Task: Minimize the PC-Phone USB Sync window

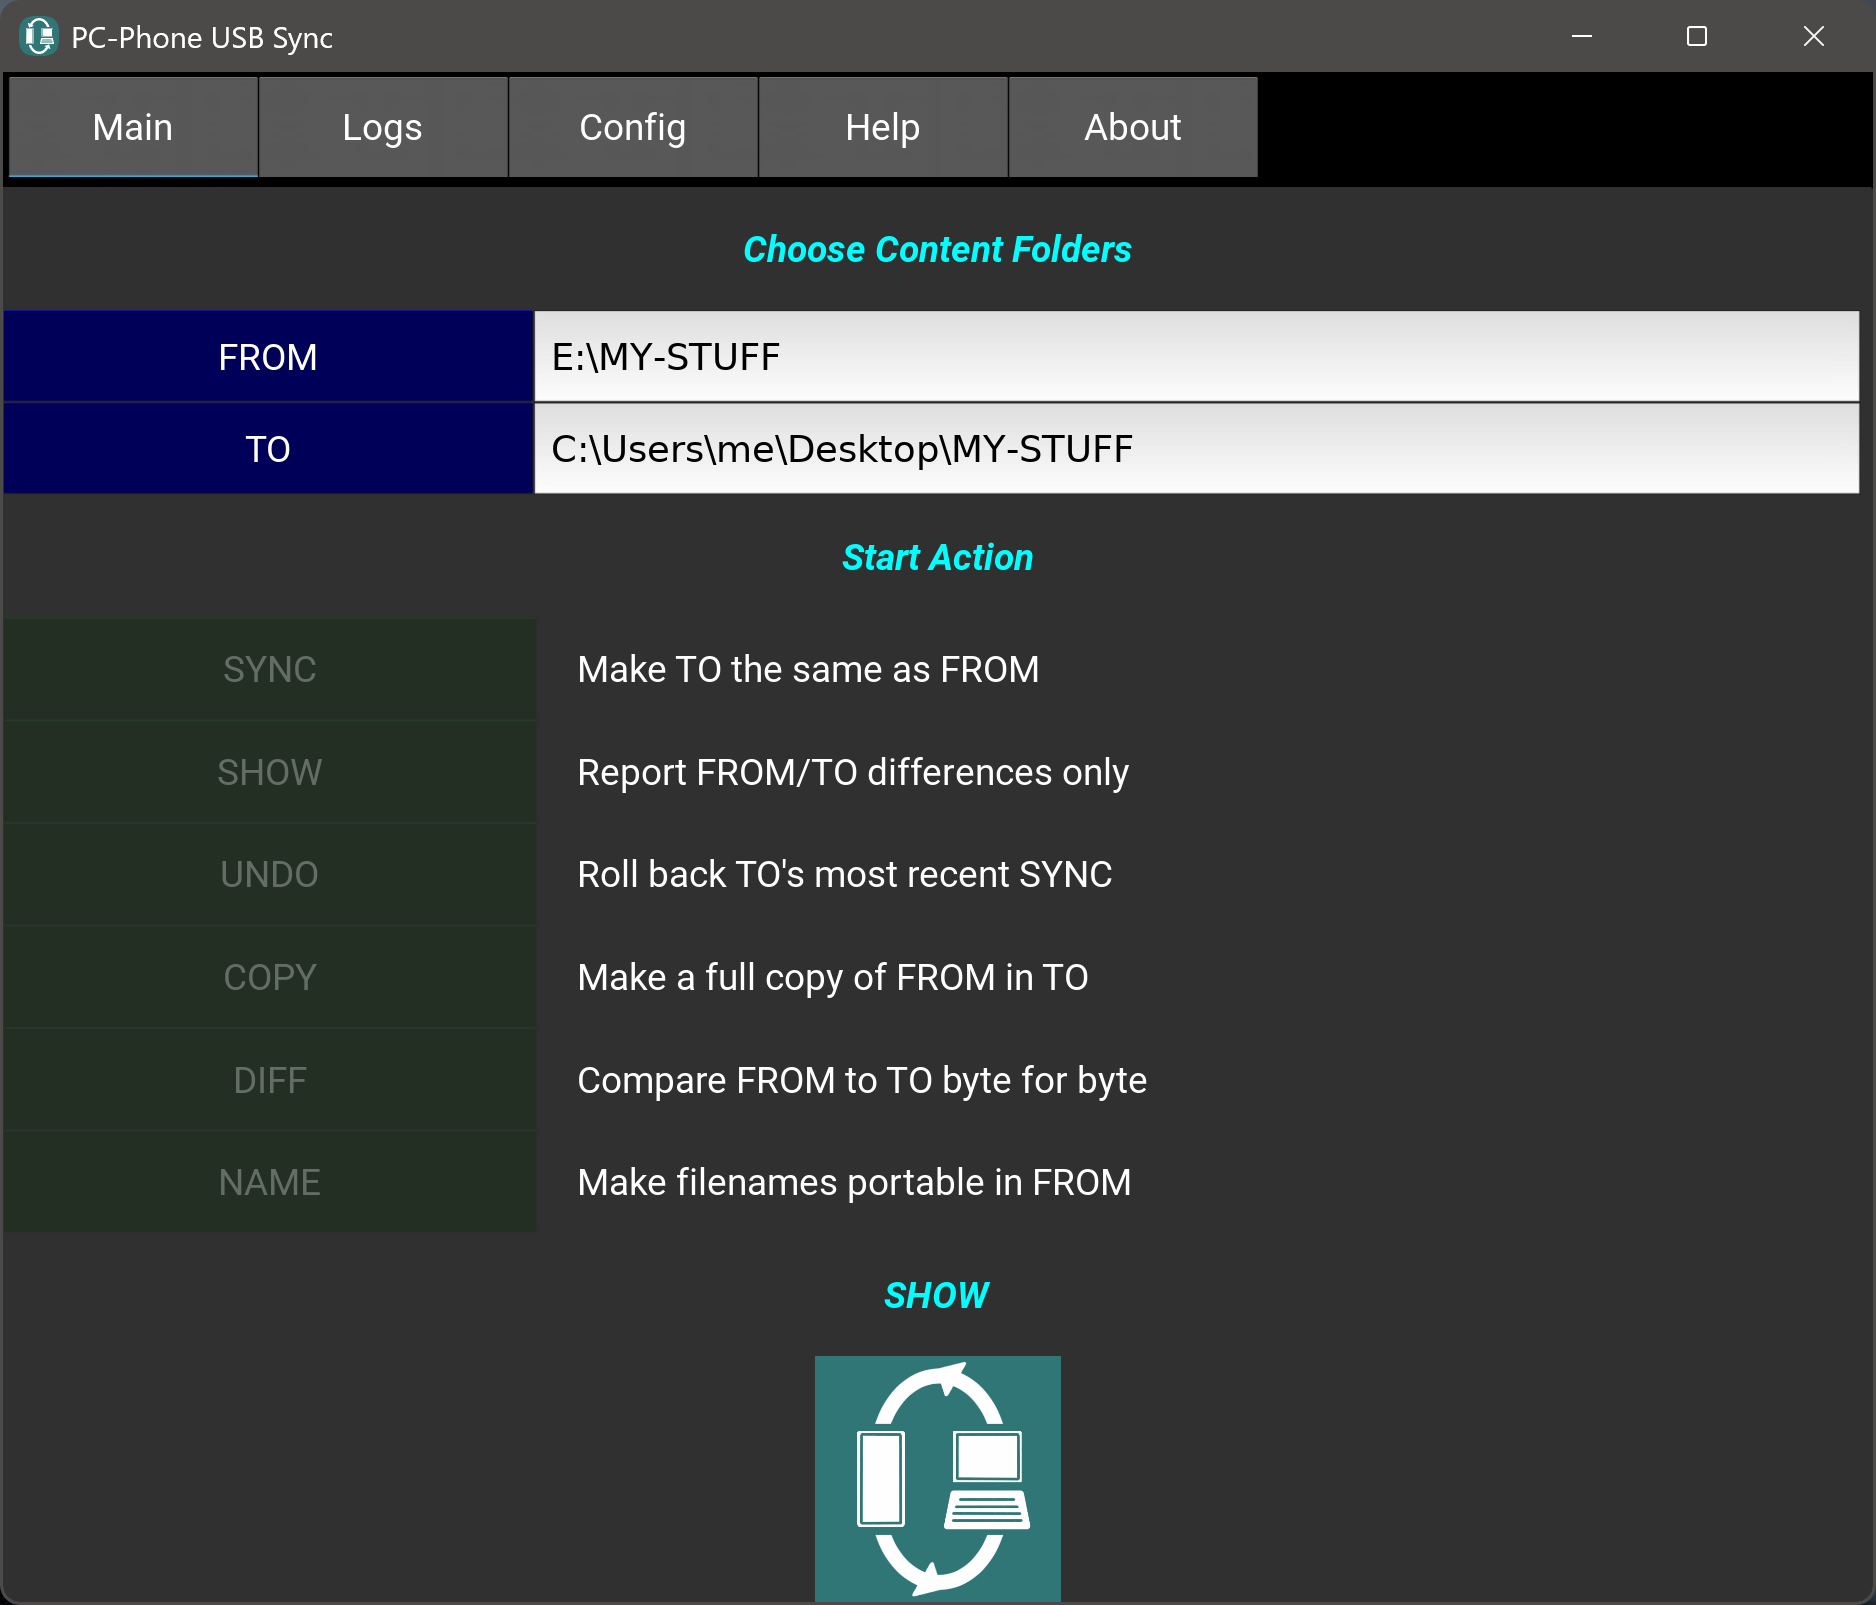Action: (1582, 37)
